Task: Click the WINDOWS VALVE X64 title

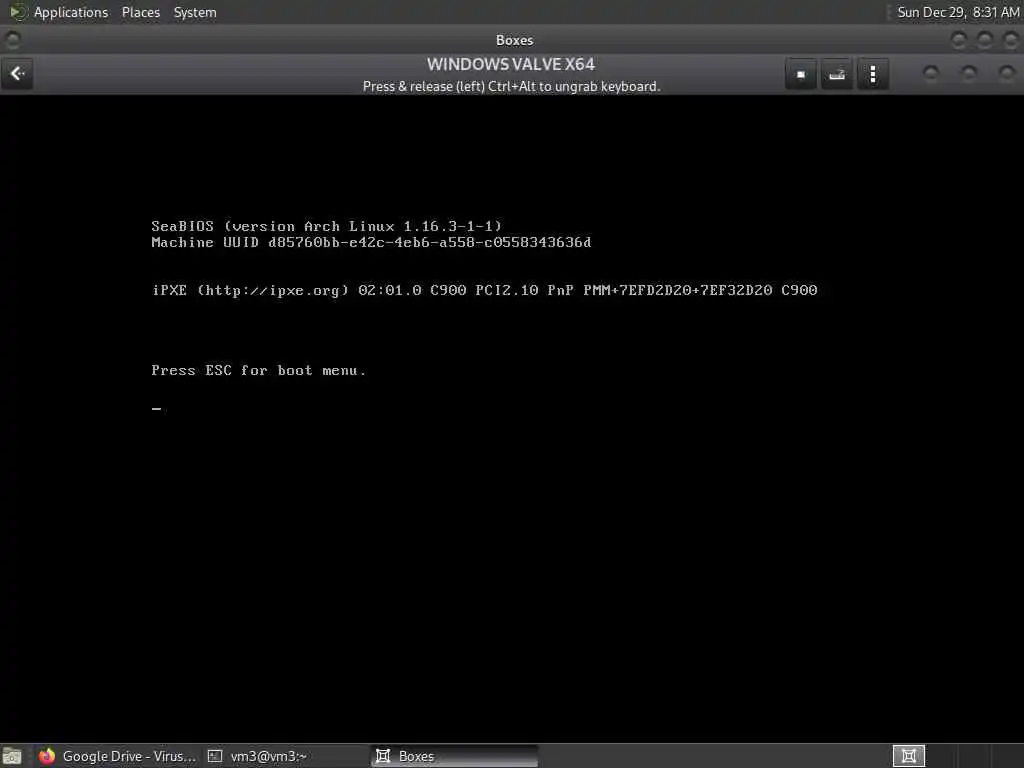Action: tap(511, 65)
